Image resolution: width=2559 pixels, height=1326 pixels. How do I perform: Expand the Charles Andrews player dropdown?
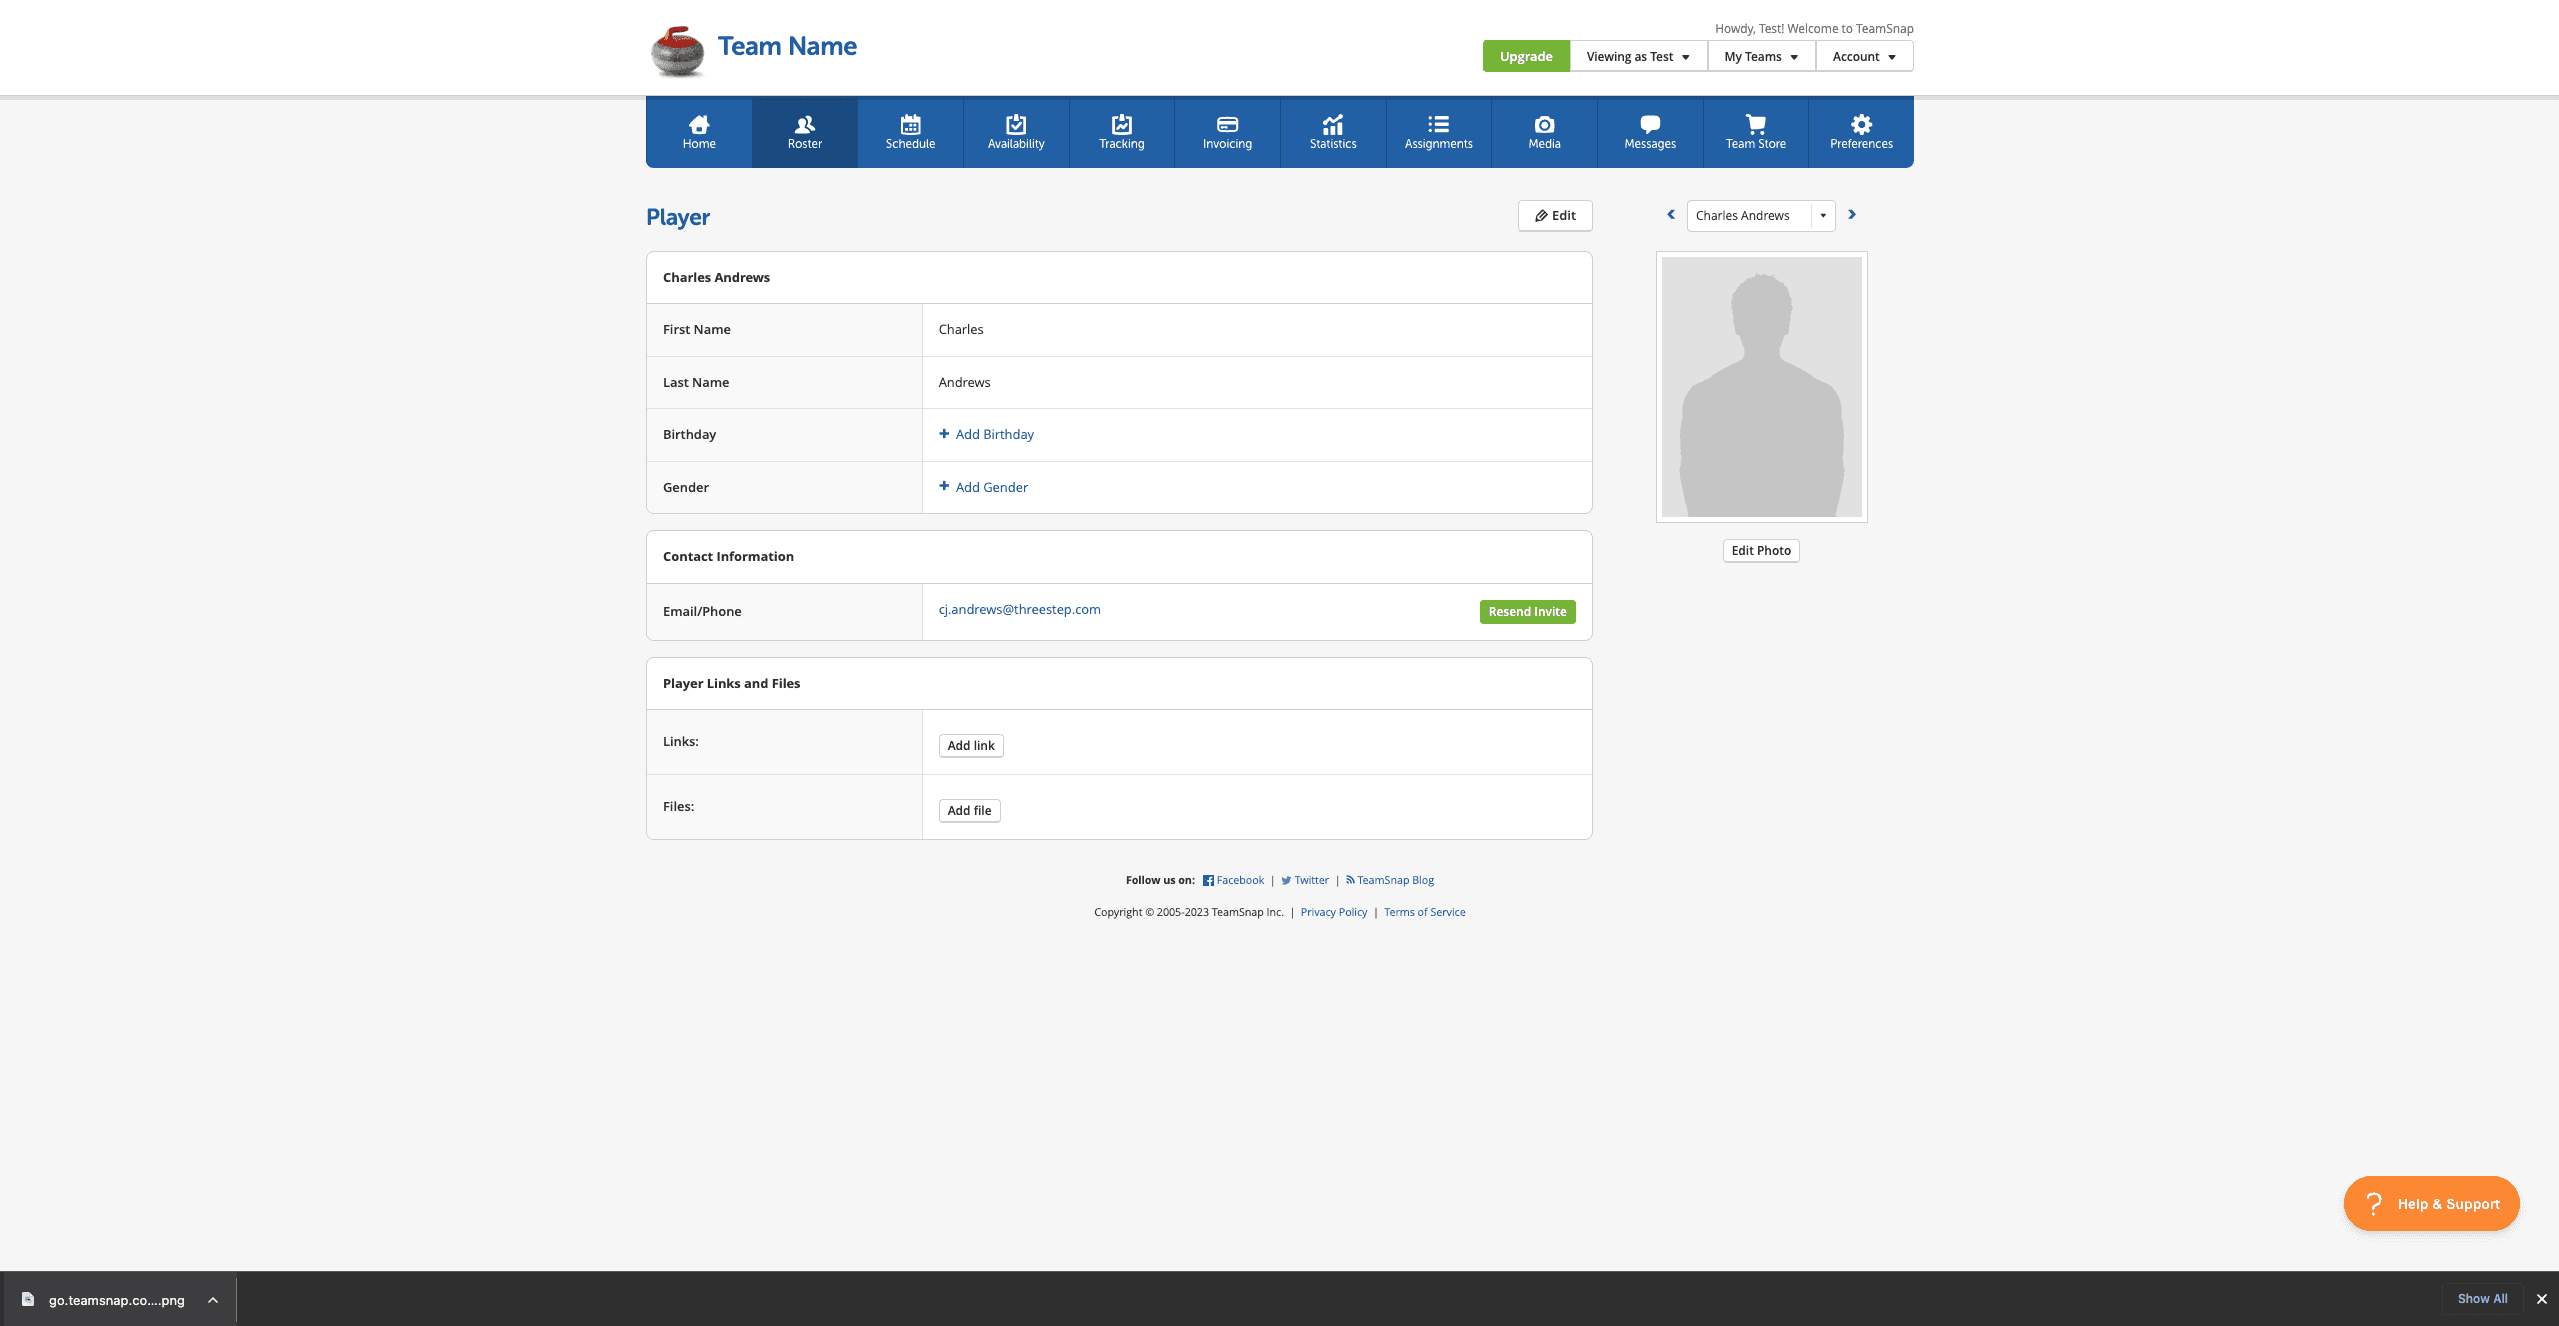point(1823,216)
